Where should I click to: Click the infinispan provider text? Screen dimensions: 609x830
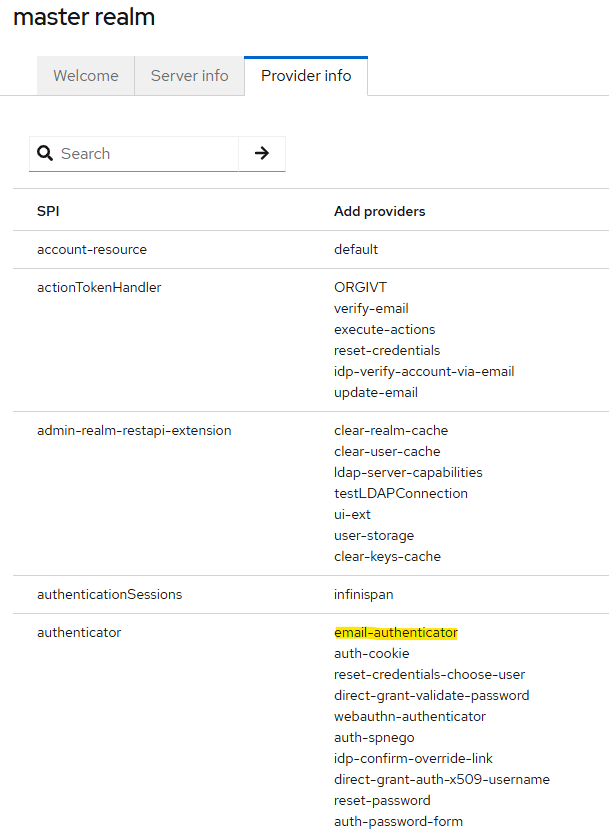pos(363,594)
